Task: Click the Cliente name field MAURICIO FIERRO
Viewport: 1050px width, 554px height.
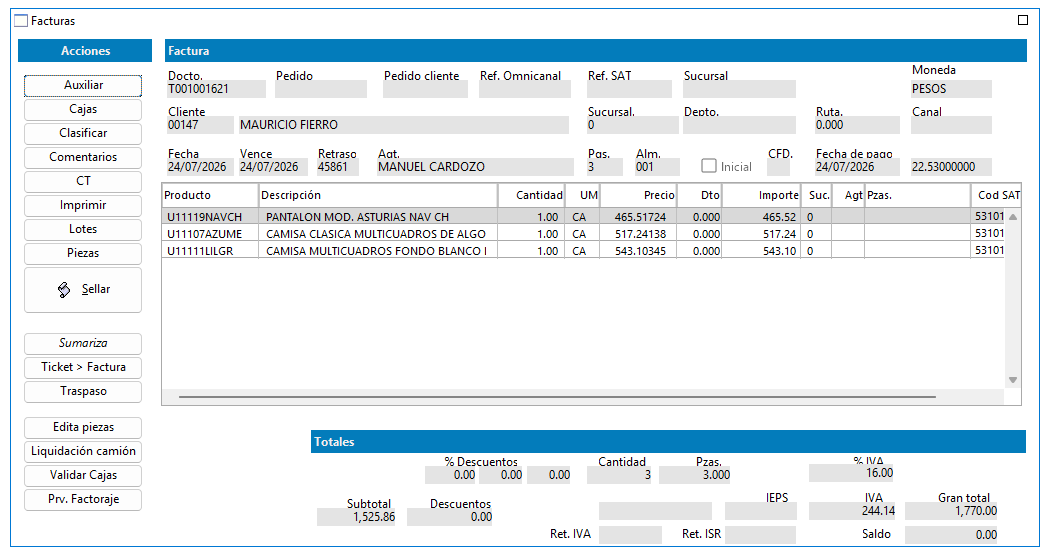Action: [403, 125]
